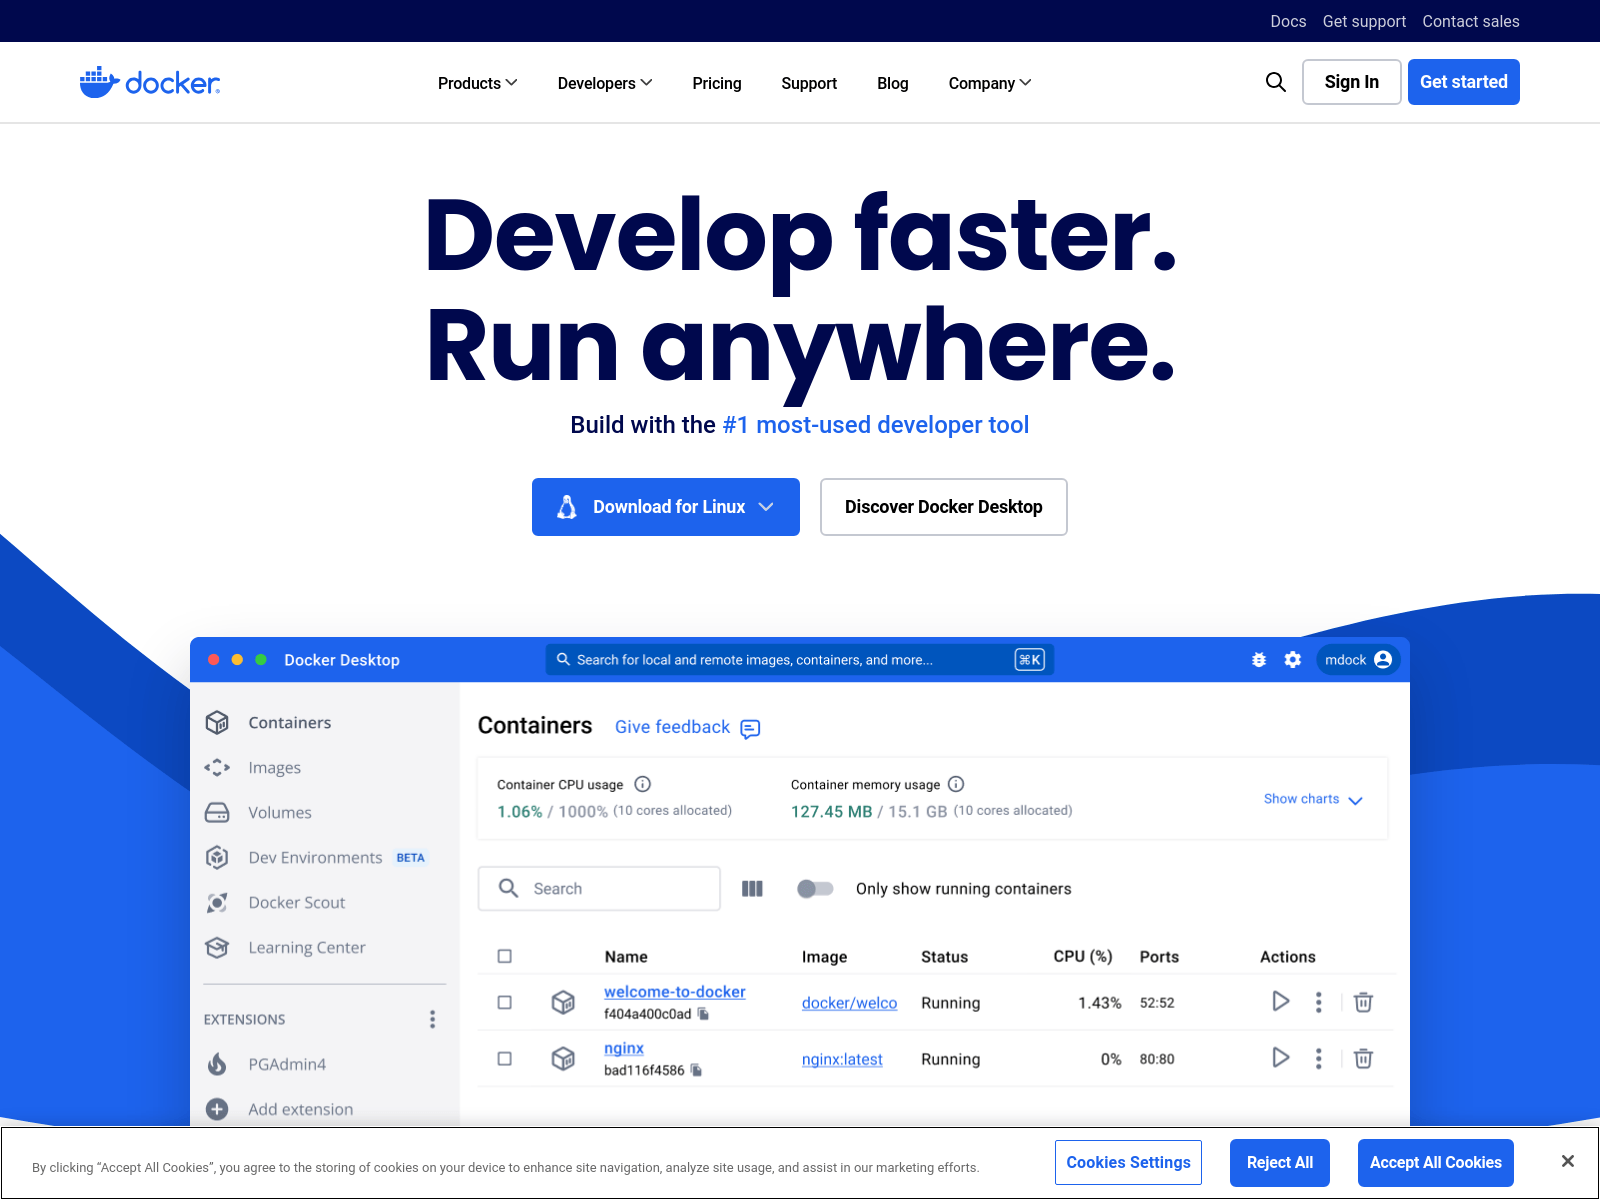Open more actions for nginx row
Screen dimensions: 1600x1200
1319,1058
